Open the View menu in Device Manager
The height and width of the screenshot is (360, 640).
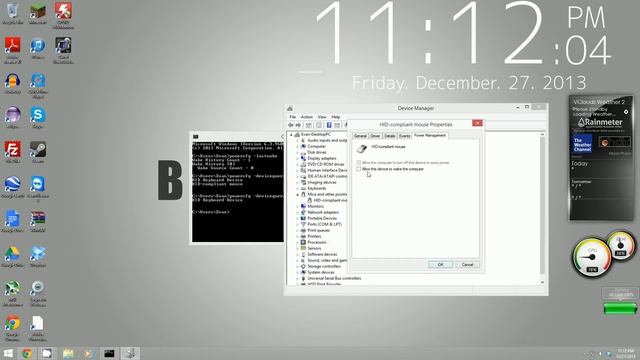[322, 117]
